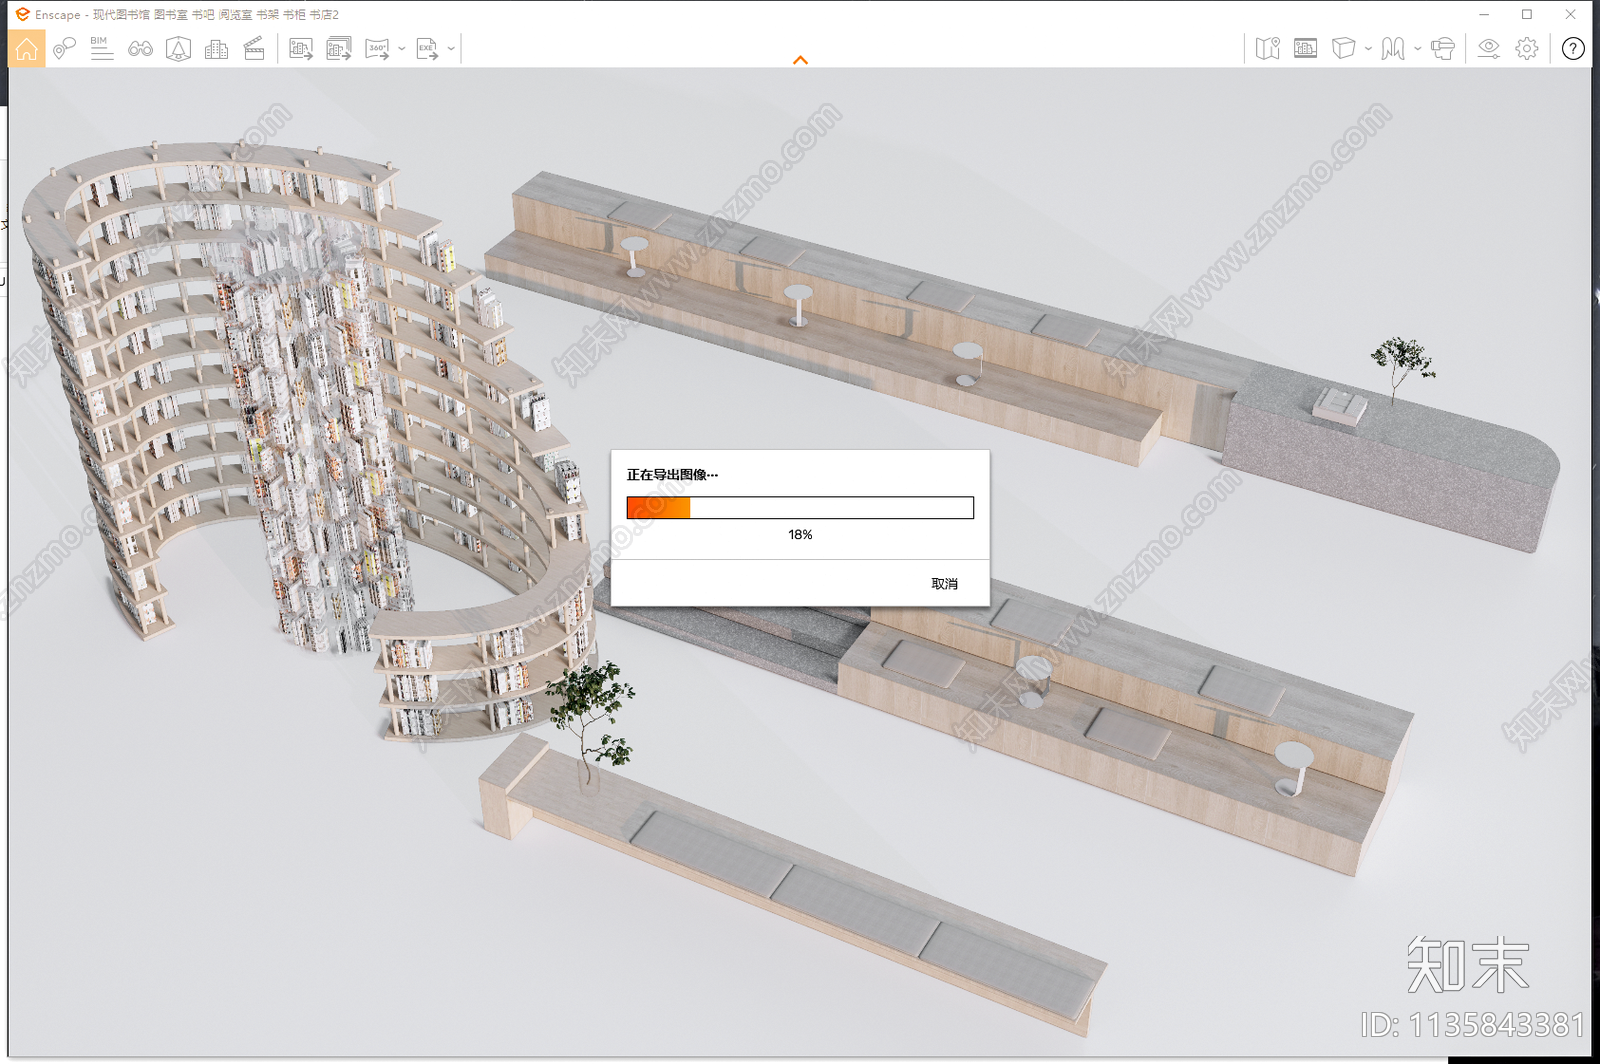Screen dimensions: 1600x1064
Task: Expand the cube projection dropdown arrow
Action: 1368,48
